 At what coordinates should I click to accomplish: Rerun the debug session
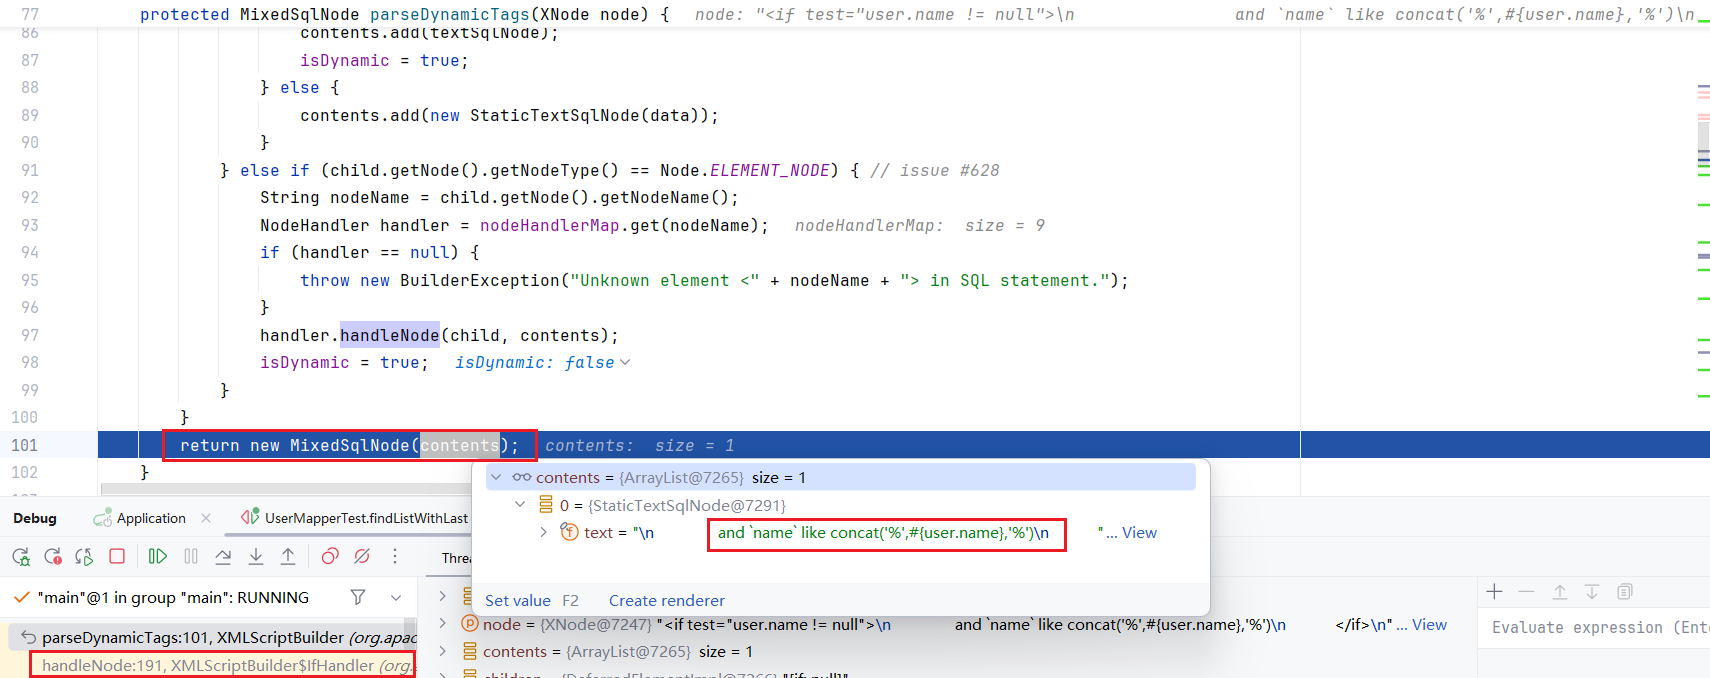21,556
